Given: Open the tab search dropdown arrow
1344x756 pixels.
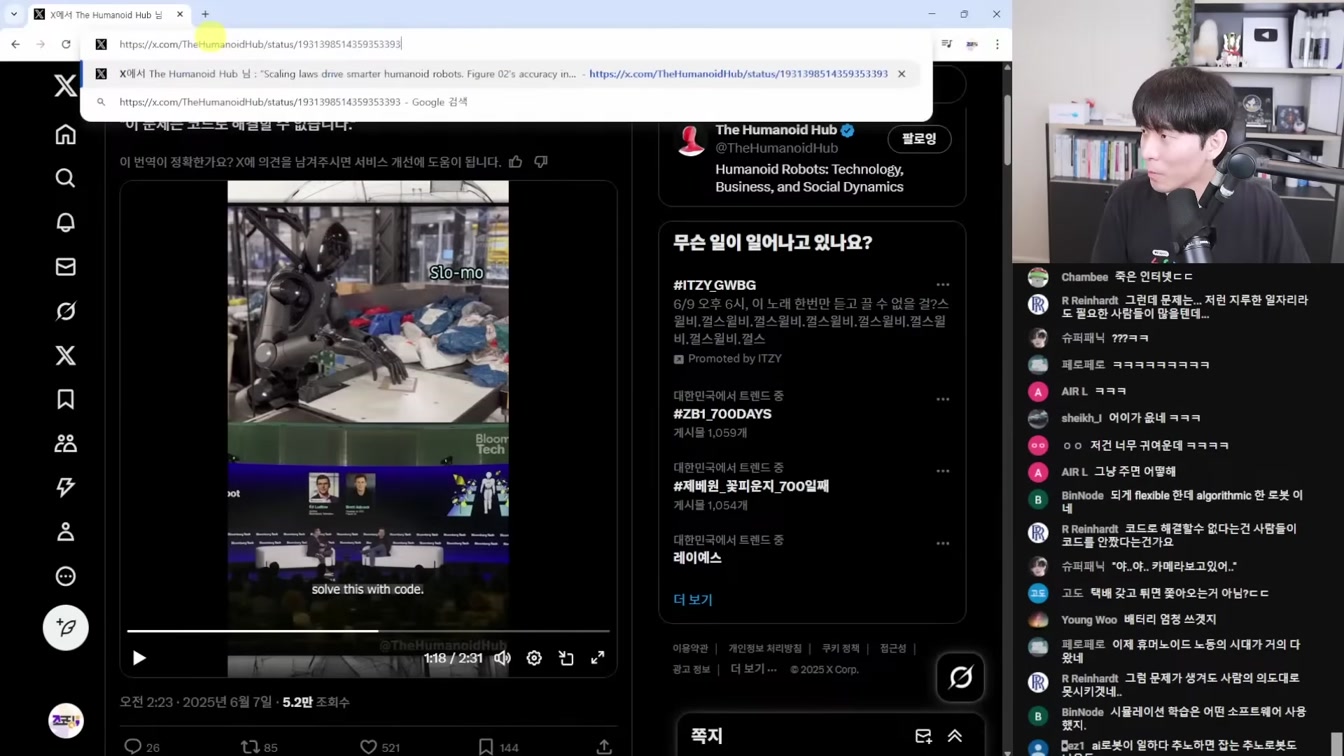Looking at the screenshot, I should (x=14, y=14).
